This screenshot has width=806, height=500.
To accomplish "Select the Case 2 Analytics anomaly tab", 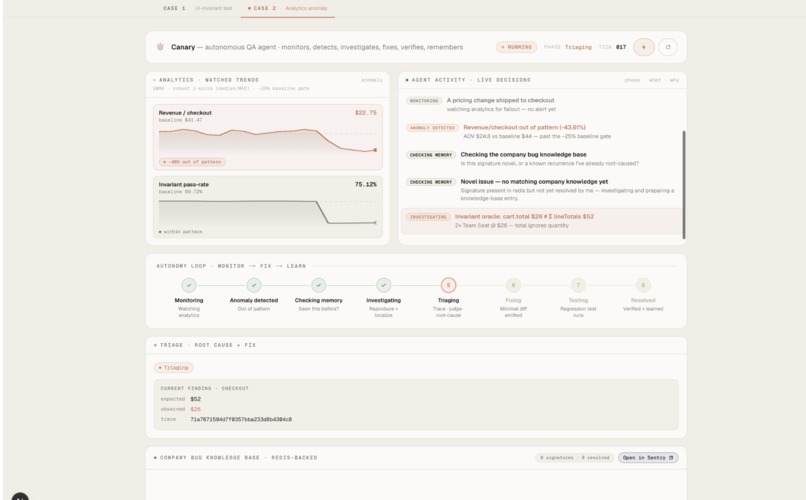I will pos(287,8).
